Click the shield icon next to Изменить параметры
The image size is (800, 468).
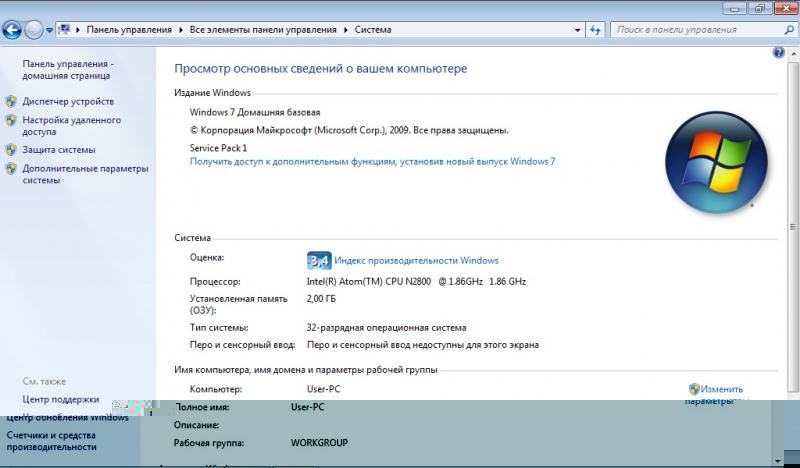point(694,388)
